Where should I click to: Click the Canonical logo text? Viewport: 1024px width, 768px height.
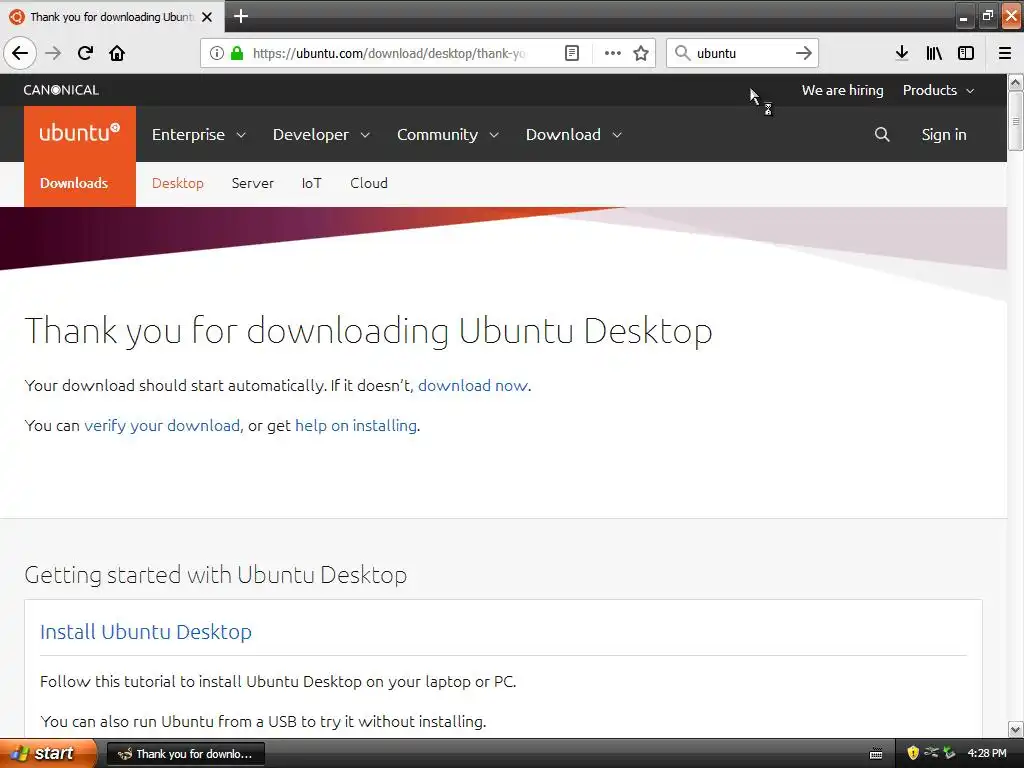click(x=61, y=90)
